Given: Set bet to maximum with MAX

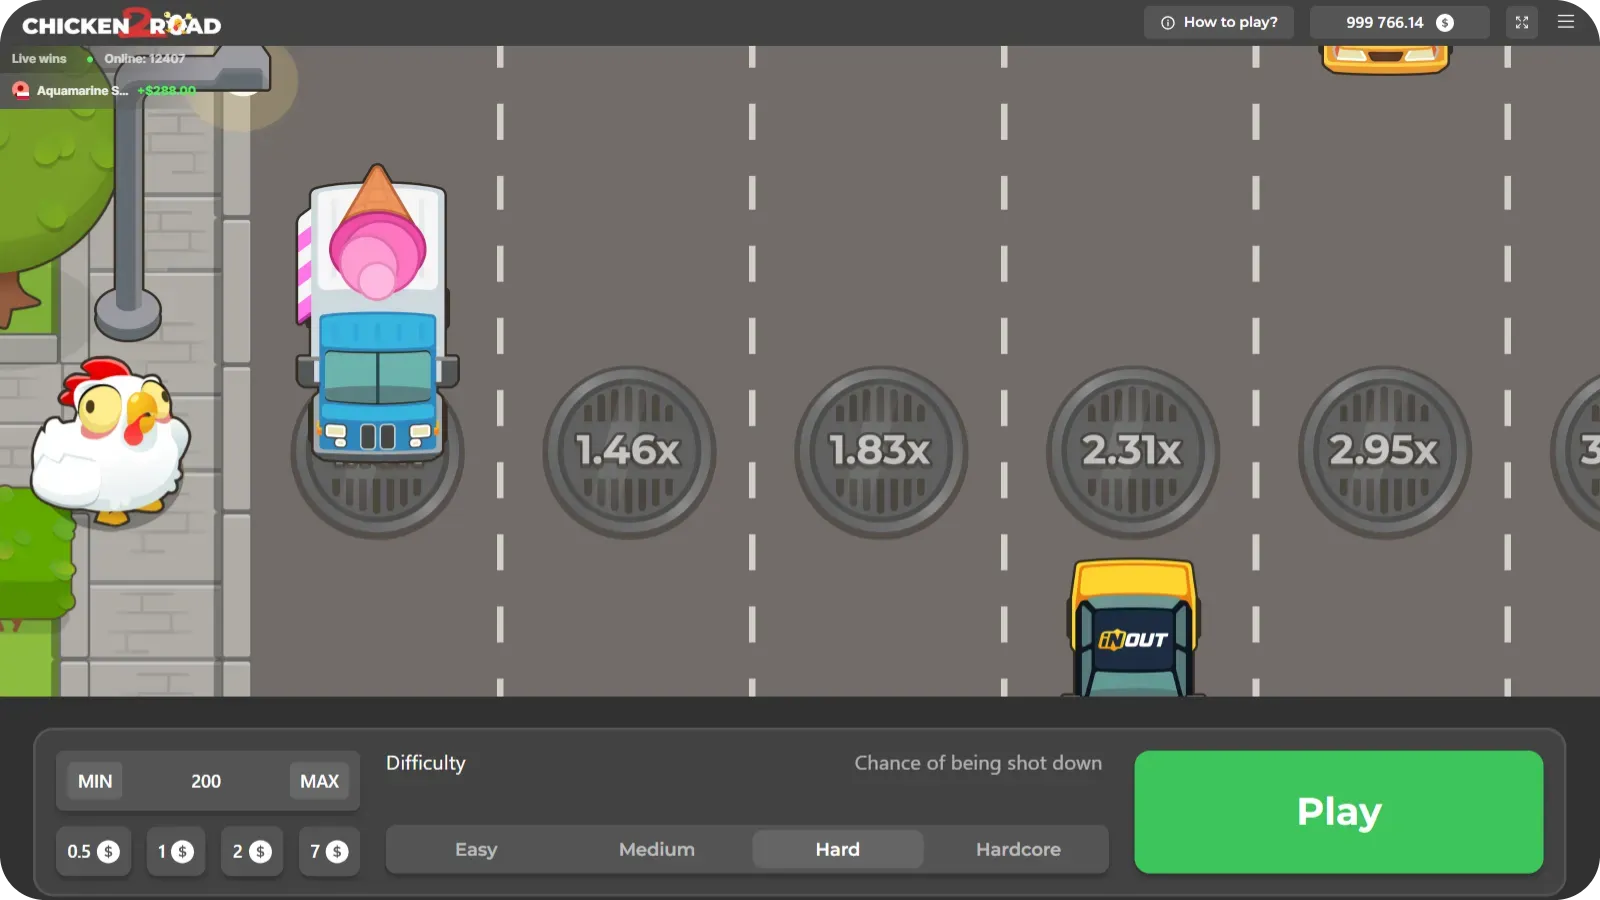Looking at the screenshot, I should (320, 781).
